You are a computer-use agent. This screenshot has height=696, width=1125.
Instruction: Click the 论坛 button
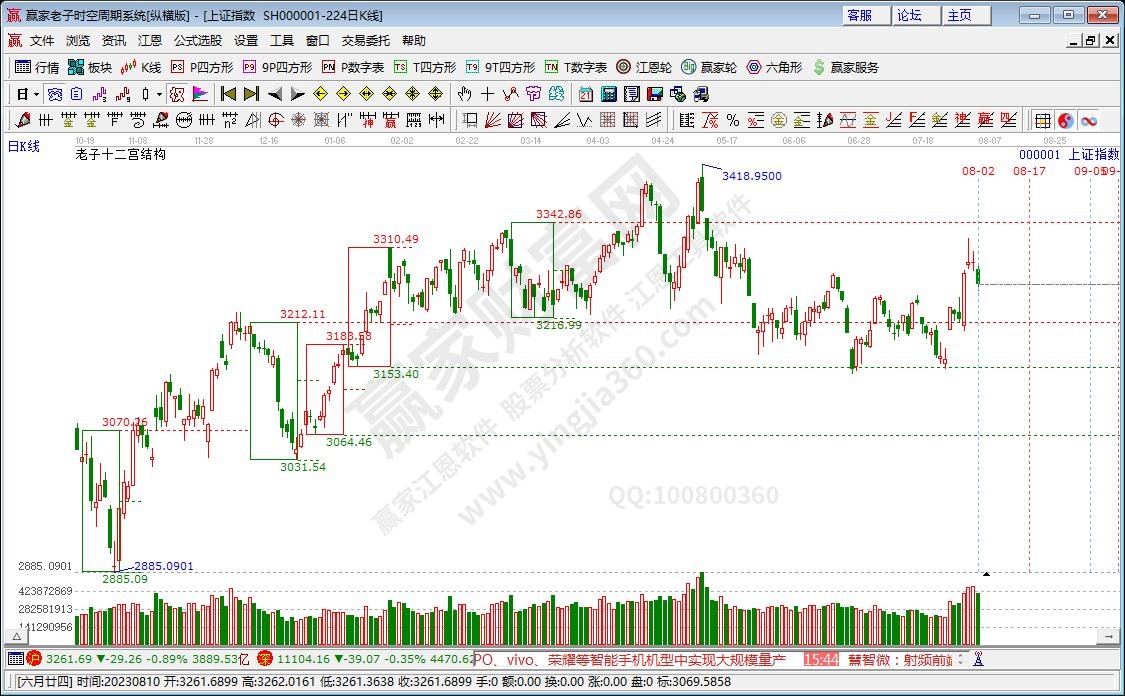pos(909,15)
